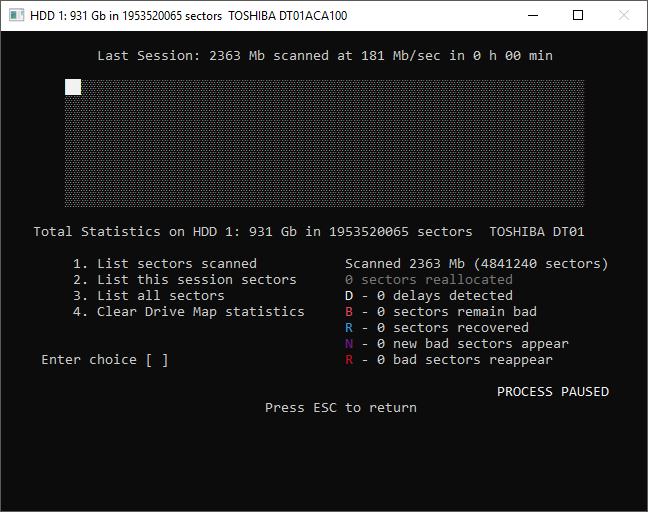Click the 'Press ESC to return' text

click(341, 408)
